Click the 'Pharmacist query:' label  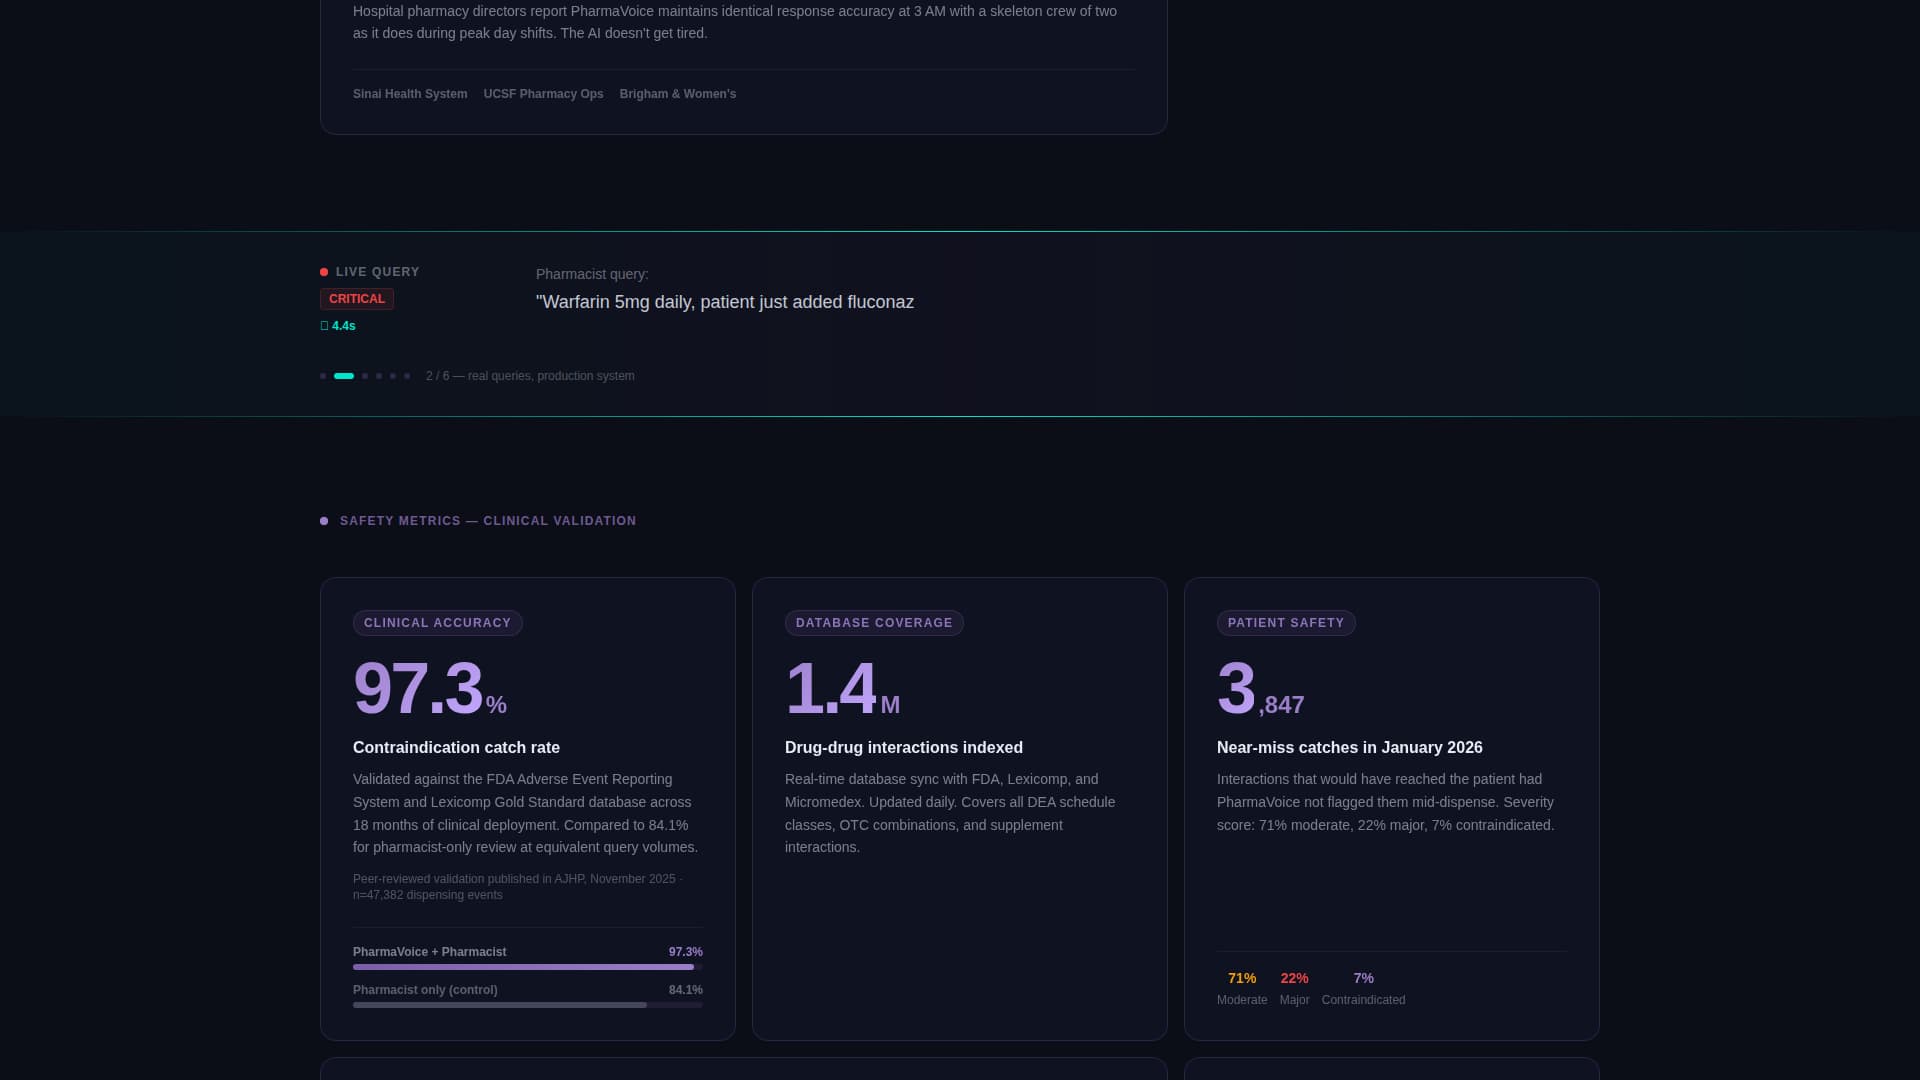[592, 274]
